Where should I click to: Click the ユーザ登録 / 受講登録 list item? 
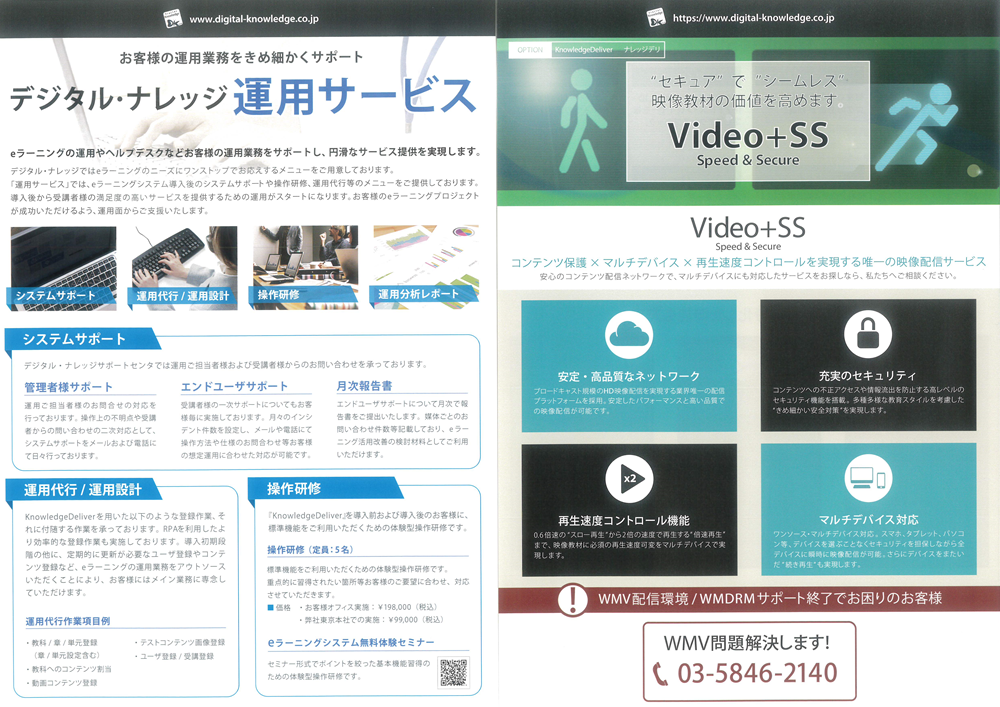[x=174, y=656]
